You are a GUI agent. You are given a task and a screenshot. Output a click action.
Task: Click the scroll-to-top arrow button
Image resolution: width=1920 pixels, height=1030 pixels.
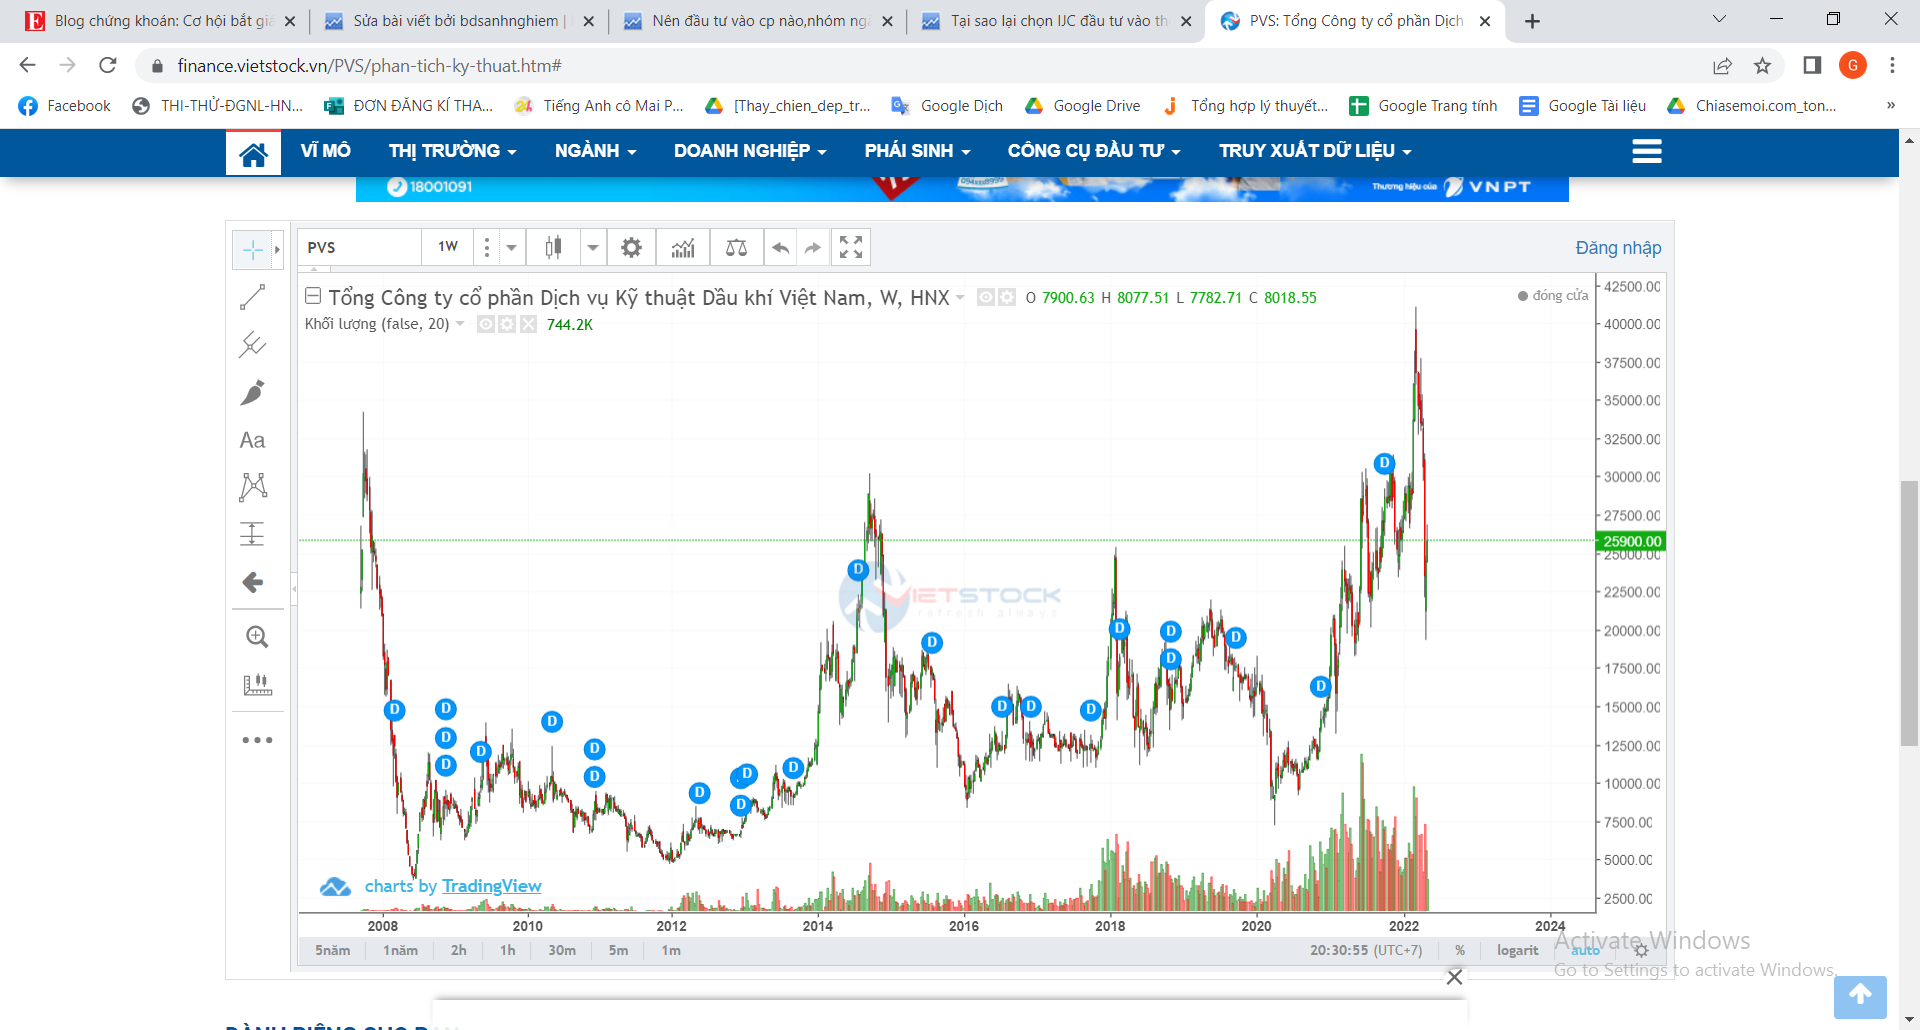pyautogui.click(x=1860, y=996)
